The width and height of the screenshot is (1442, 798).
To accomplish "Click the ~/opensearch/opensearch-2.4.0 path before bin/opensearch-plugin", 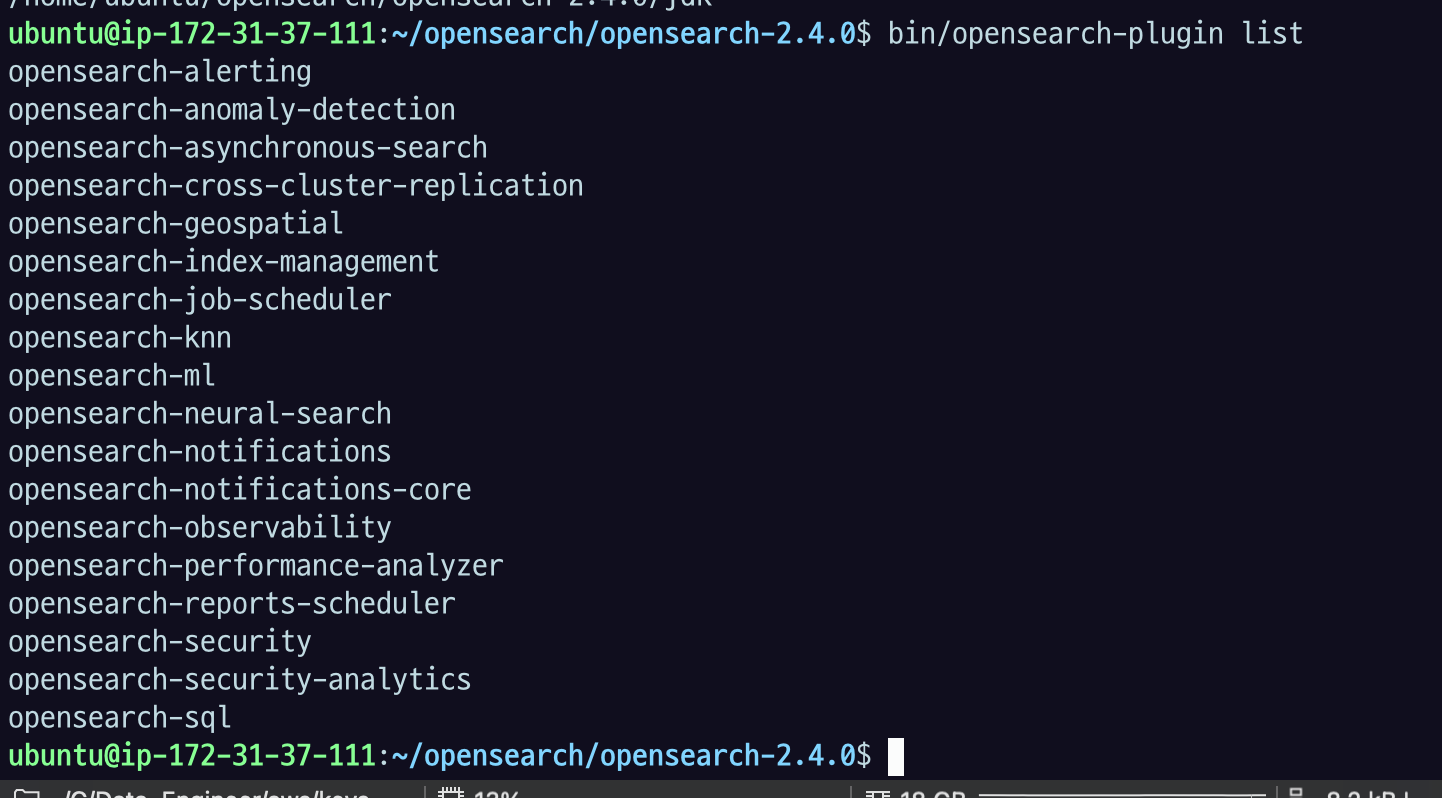I will click(x=622, y=34).
